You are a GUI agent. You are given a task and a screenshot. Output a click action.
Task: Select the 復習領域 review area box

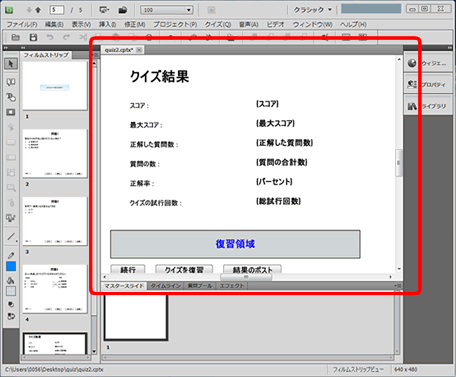click(x=235, y=244)
